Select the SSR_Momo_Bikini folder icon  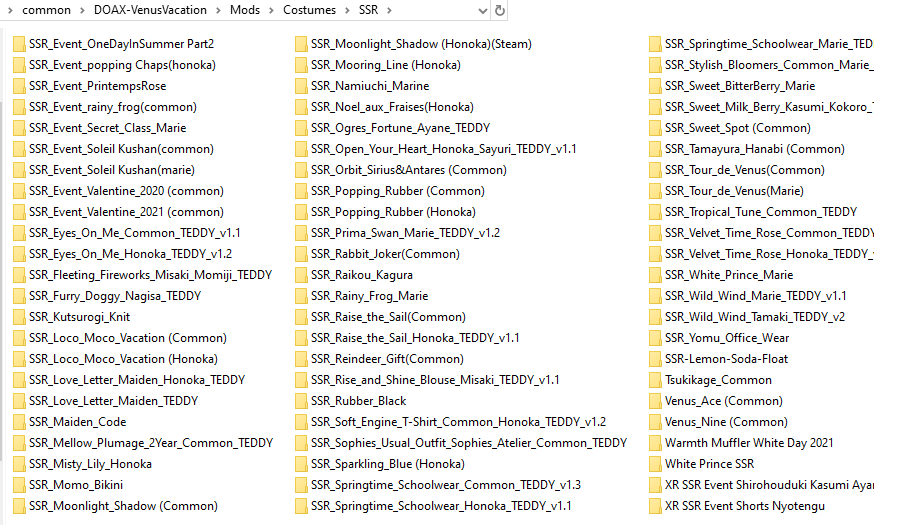pos(19,485)
